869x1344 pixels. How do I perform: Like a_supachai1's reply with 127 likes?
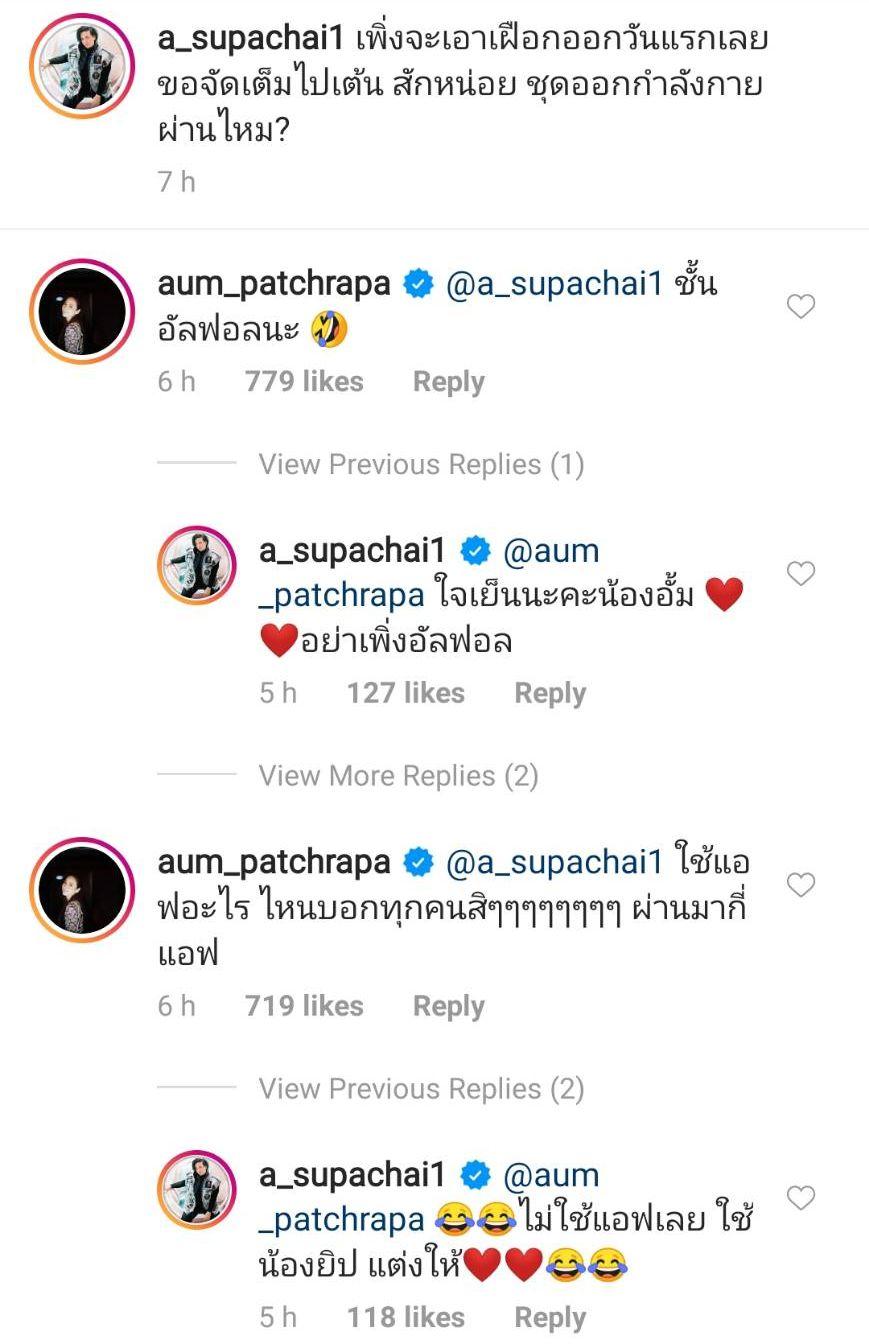[x=801, y=573]
